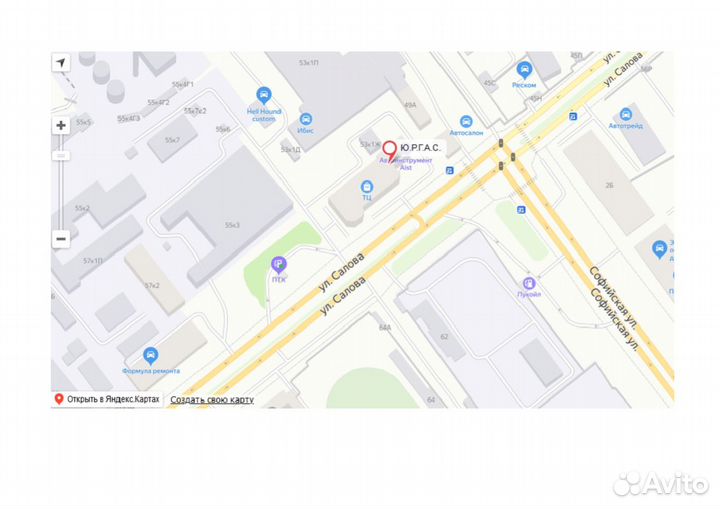Click the zoom slider handle
Image resolution: width=720 pixels, height=509 pixels.
(61, 156)
